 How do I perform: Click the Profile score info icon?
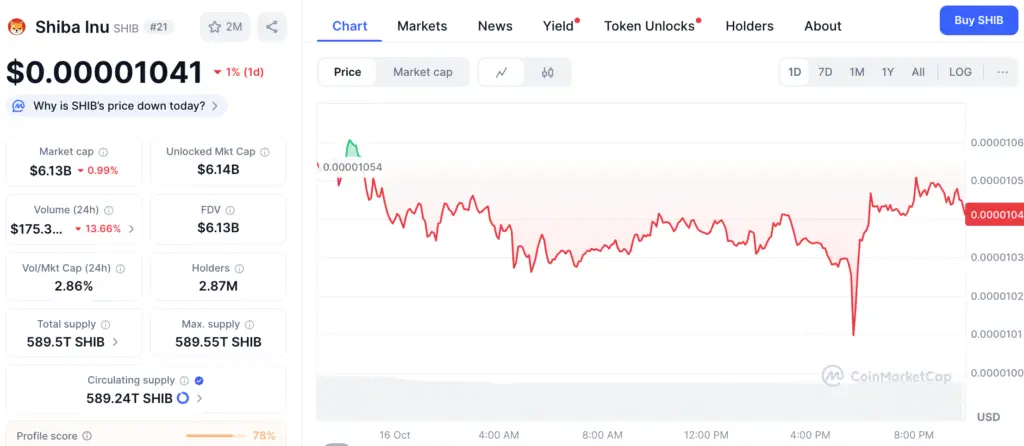tap(87, 436)
